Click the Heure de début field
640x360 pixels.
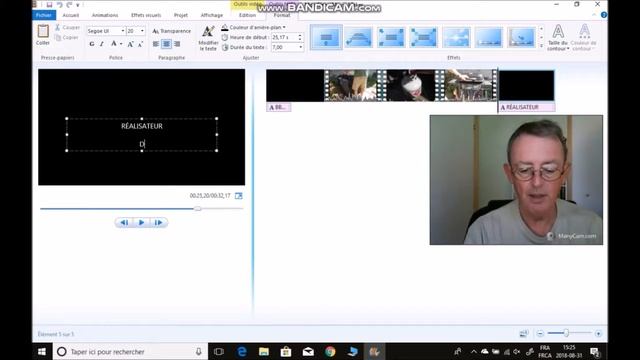click(284, 37)
